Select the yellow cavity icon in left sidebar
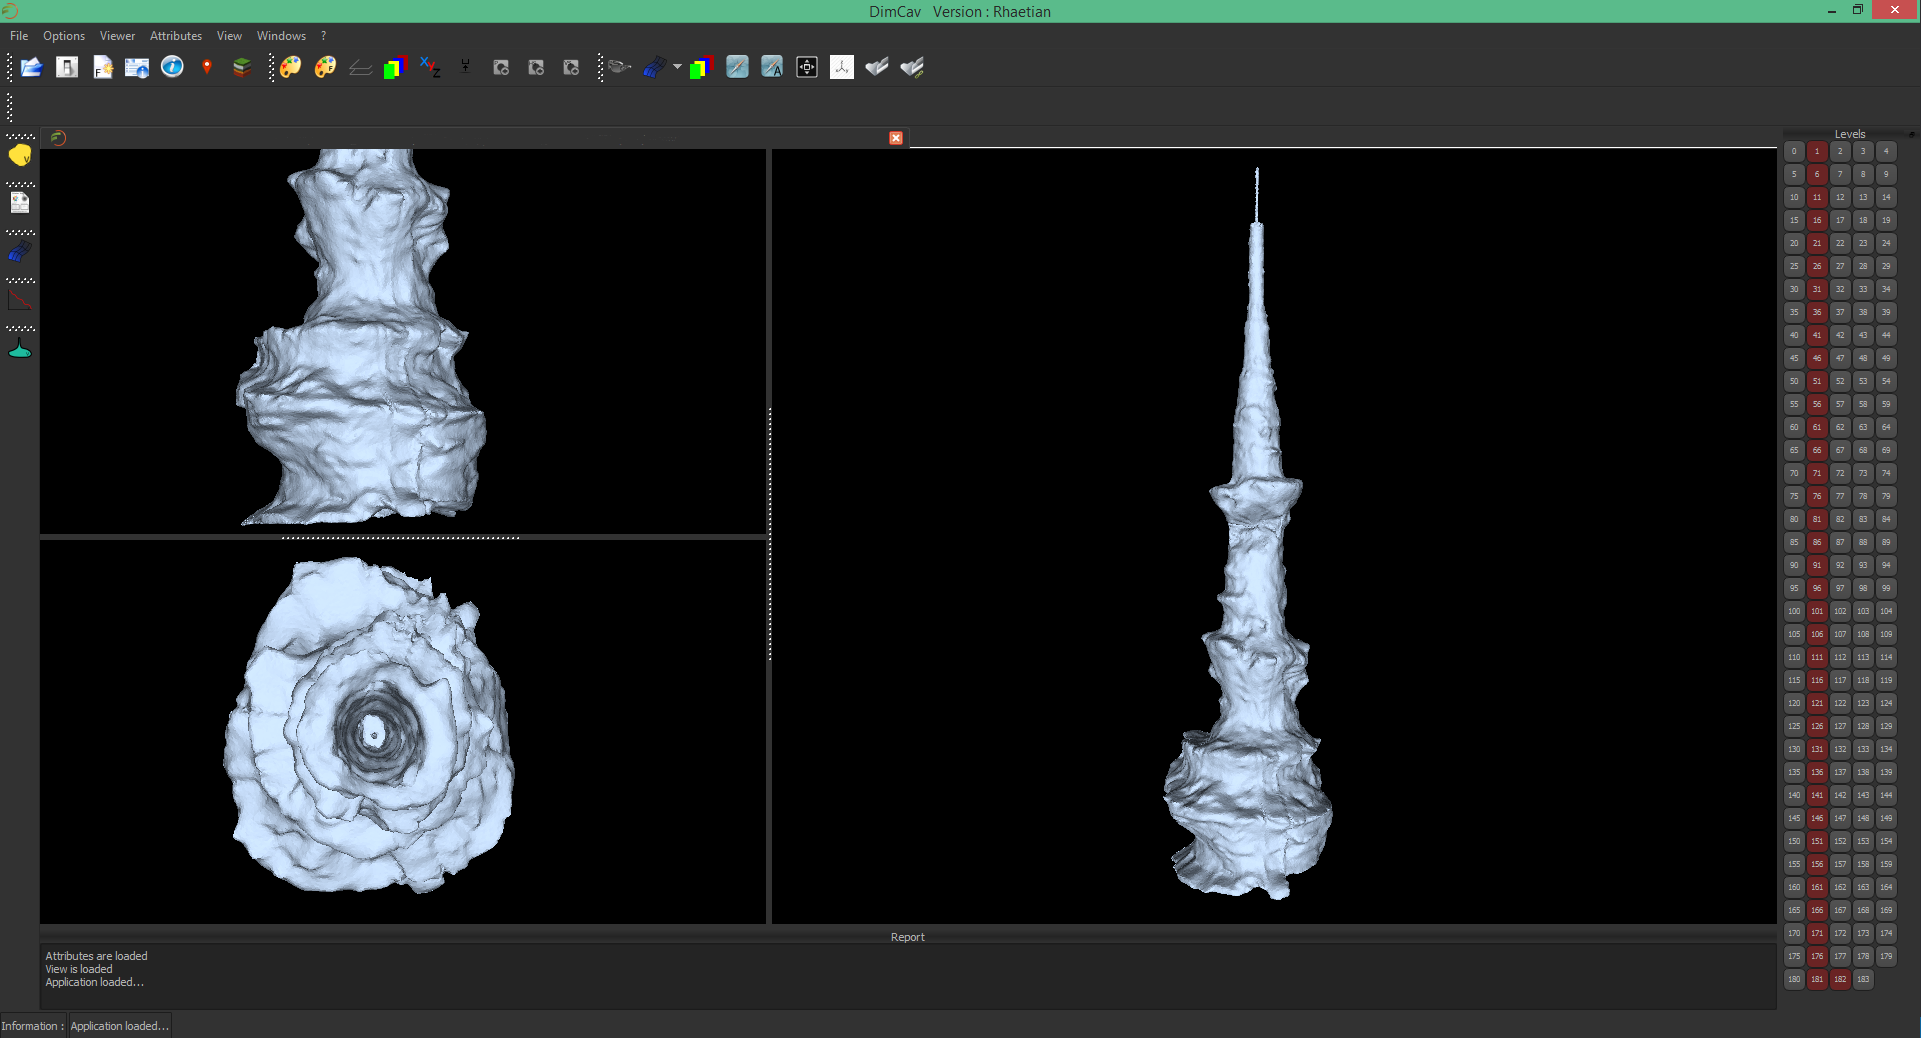Screen dimensions: 1921x1038 click(x=20, y=155)
